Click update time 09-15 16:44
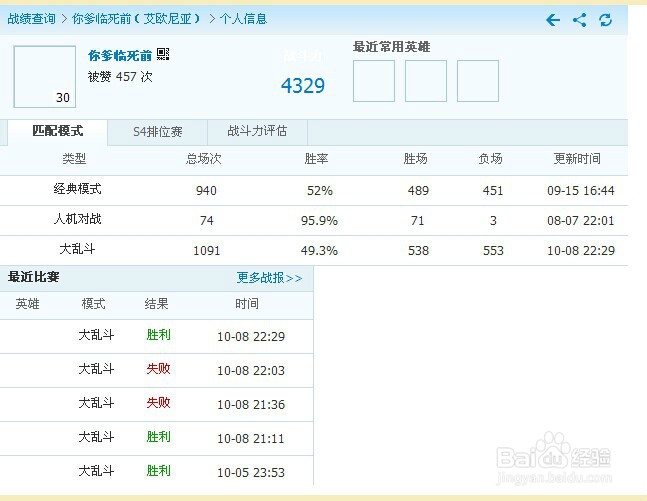647x501 pixels. pyautogui.click(x=581, y=191)
